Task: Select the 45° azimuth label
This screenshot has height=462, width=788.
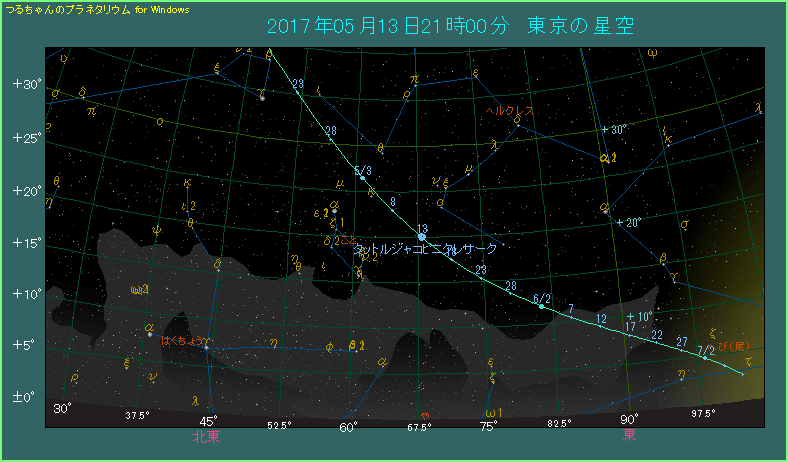Action: pos(208,421)
